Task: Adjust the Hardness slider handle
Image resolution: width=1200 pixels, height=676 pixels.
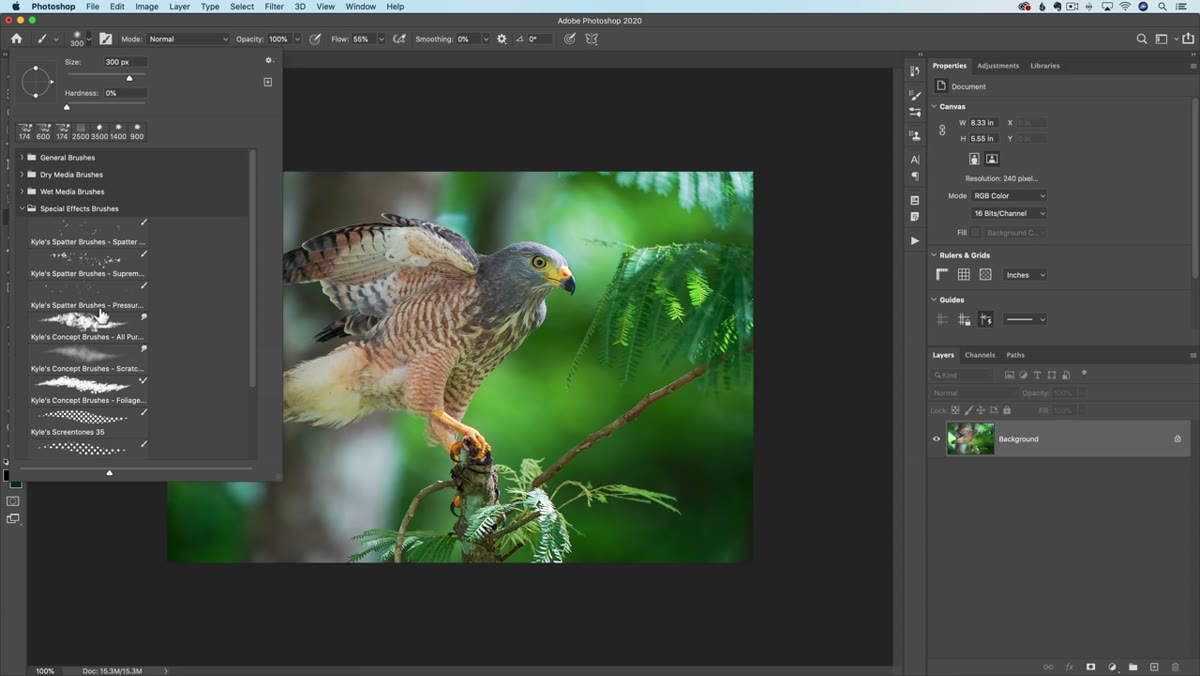Action: 67,106
